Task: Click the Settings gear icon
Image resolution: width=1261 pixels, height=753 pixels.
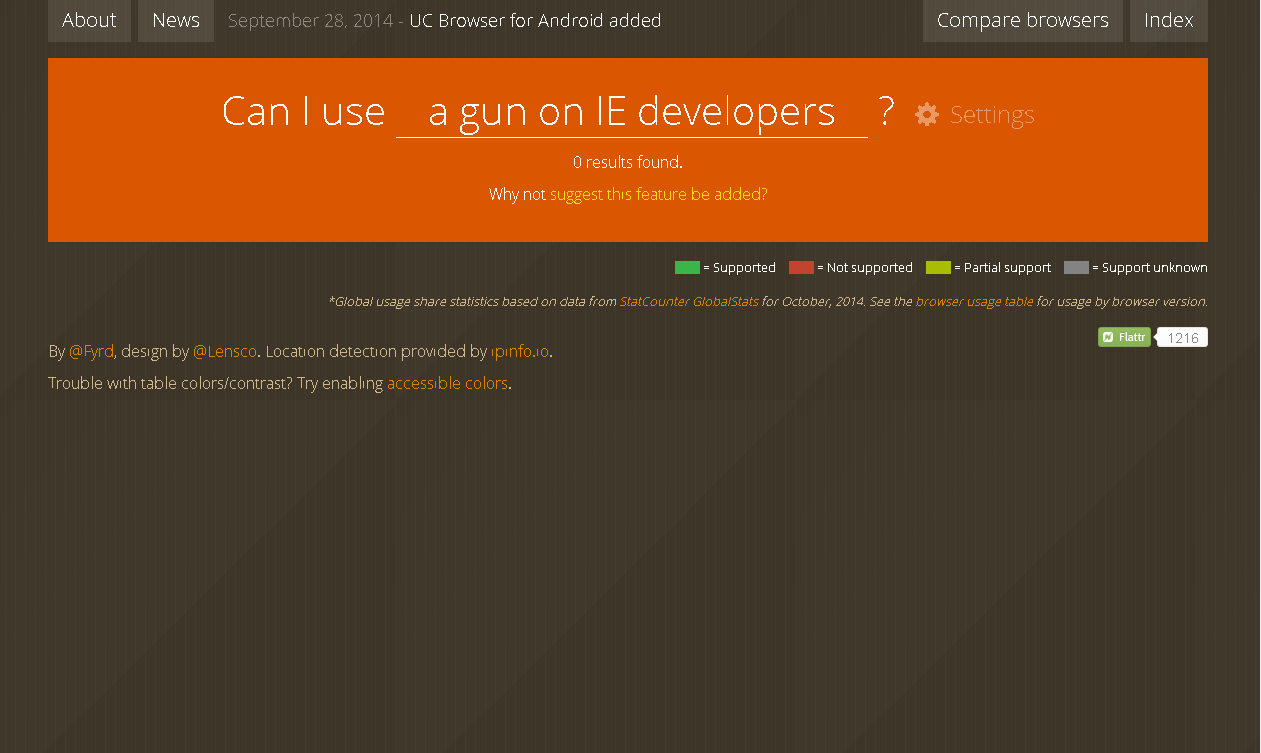Action: (927, 114)
